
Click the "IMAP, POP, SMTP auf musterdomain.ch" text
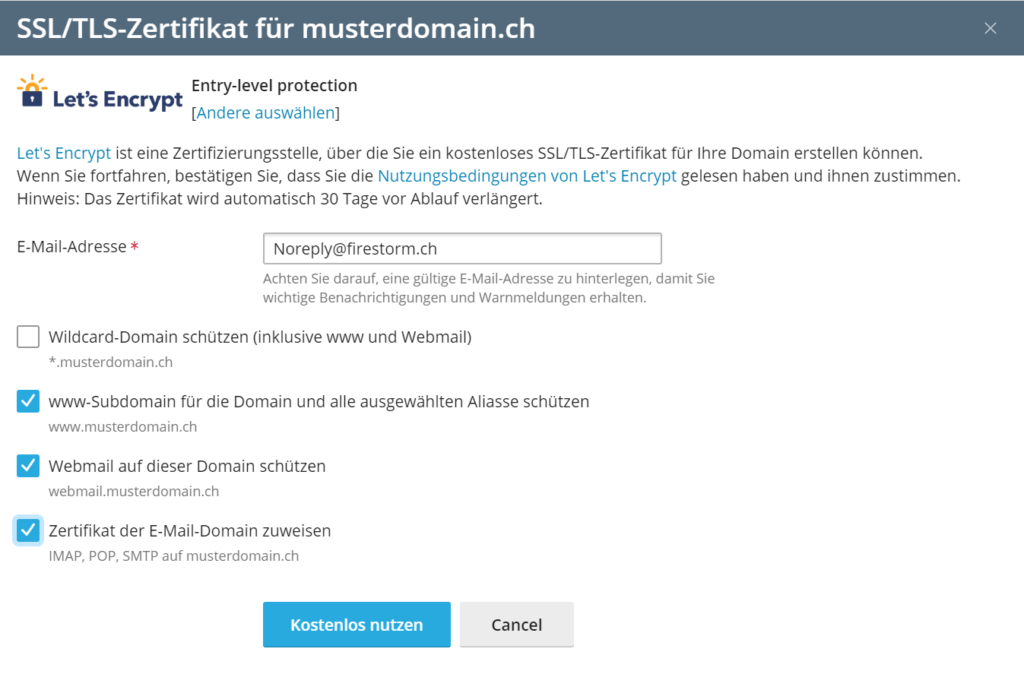173,555
